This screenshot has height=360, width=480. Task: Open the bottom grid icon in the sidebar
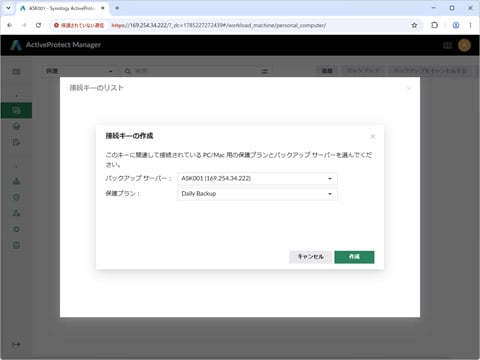[x=16, y=245]
